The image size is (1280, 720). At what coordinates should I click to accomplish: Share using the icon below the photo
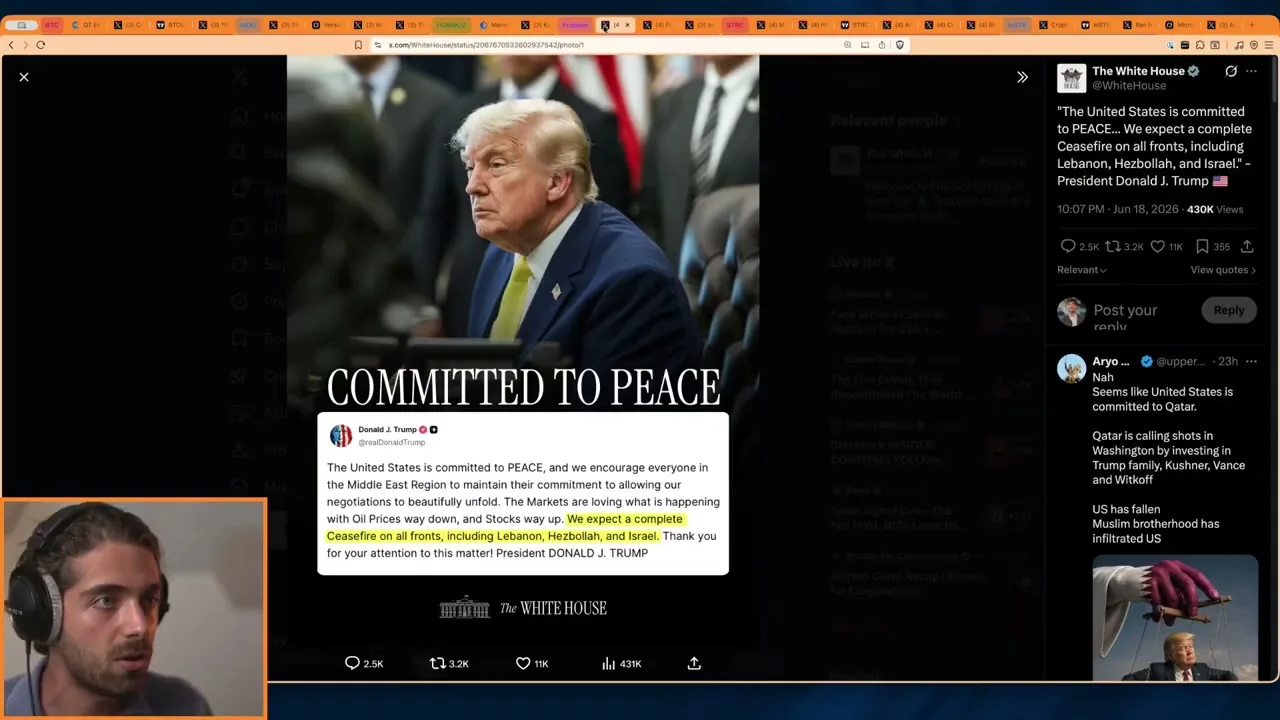[694, 663]
